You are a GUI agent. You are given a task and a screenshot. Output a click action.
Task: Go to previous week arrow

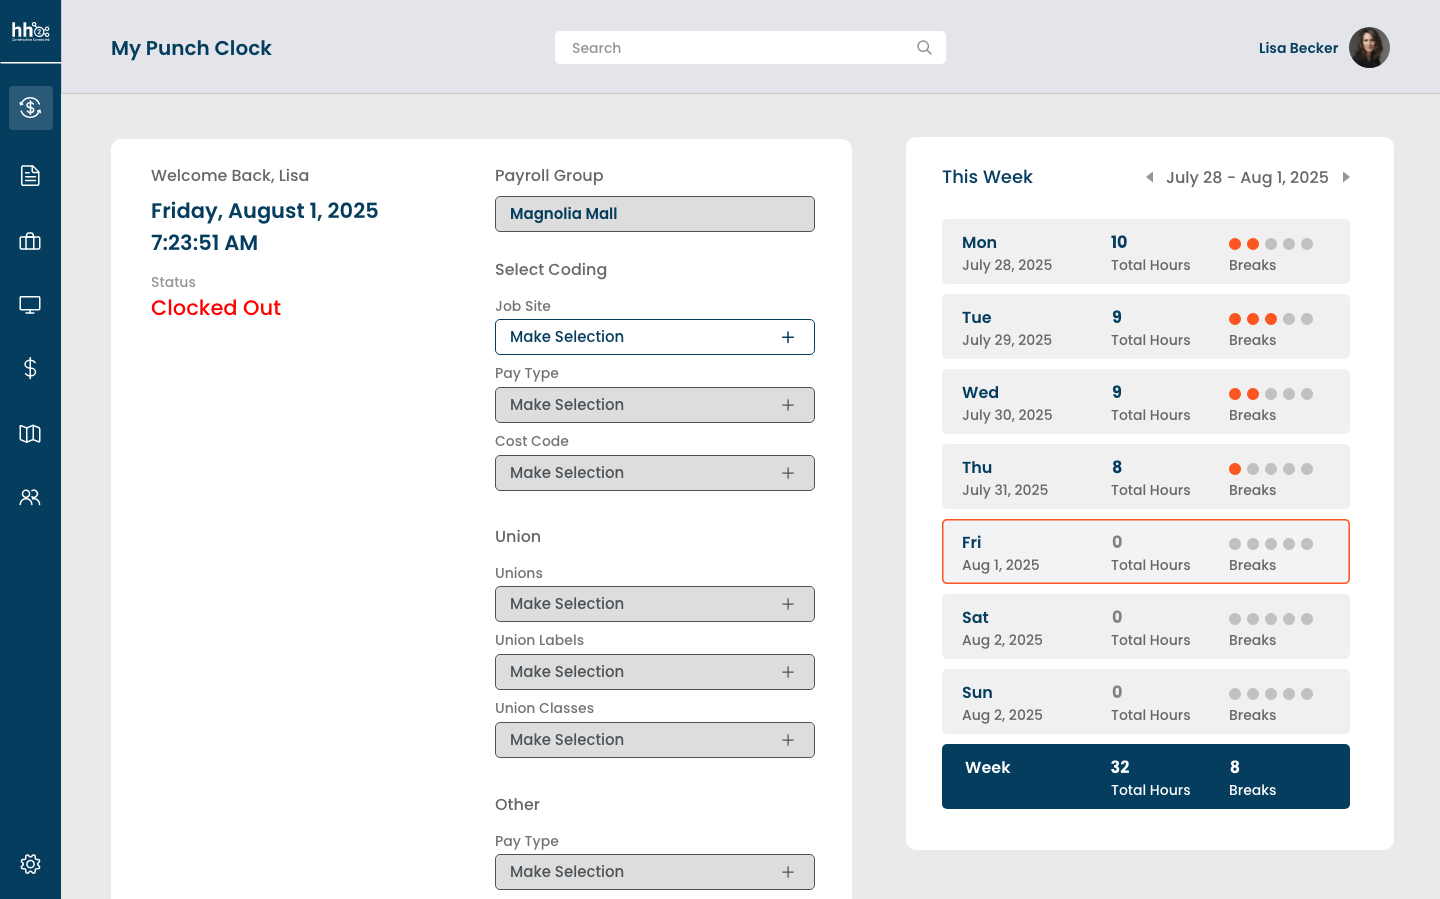click(x=1149, y=177)
